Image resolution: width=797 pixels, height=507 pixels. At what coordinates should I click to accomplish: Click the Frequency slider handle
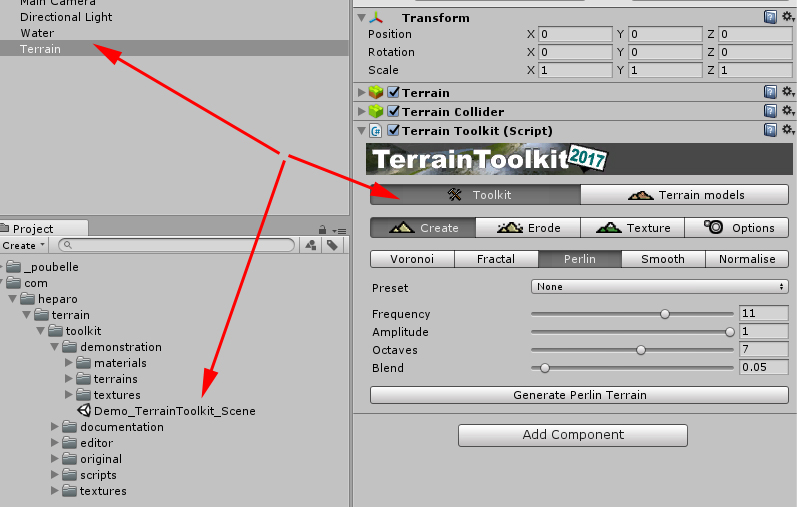pos(665,314)
